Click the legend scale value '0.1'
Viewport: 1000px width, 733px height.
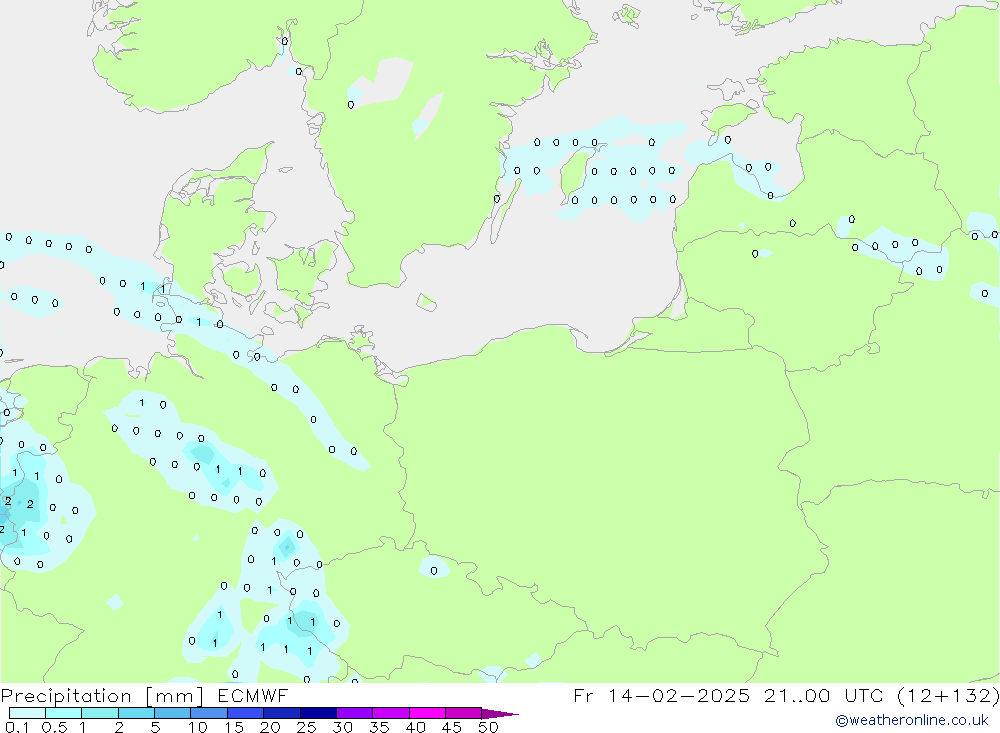click(x=17, y=727)
